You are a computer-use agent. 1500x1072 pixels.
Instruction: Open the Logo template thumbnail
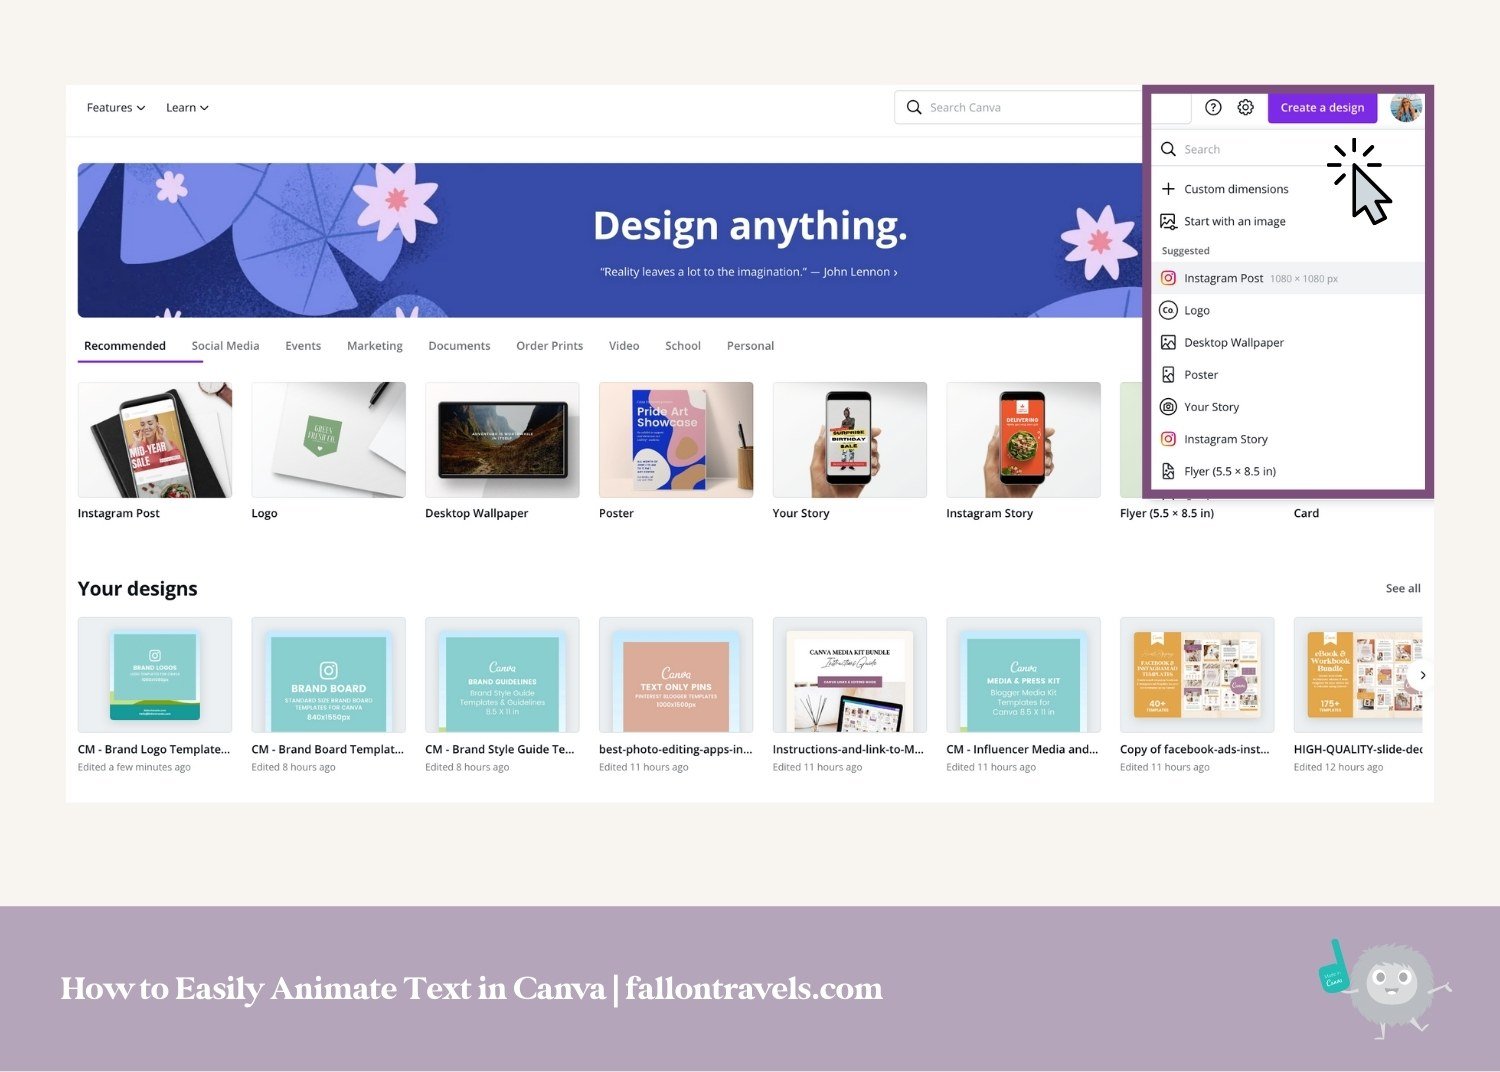tap(329, 440)
